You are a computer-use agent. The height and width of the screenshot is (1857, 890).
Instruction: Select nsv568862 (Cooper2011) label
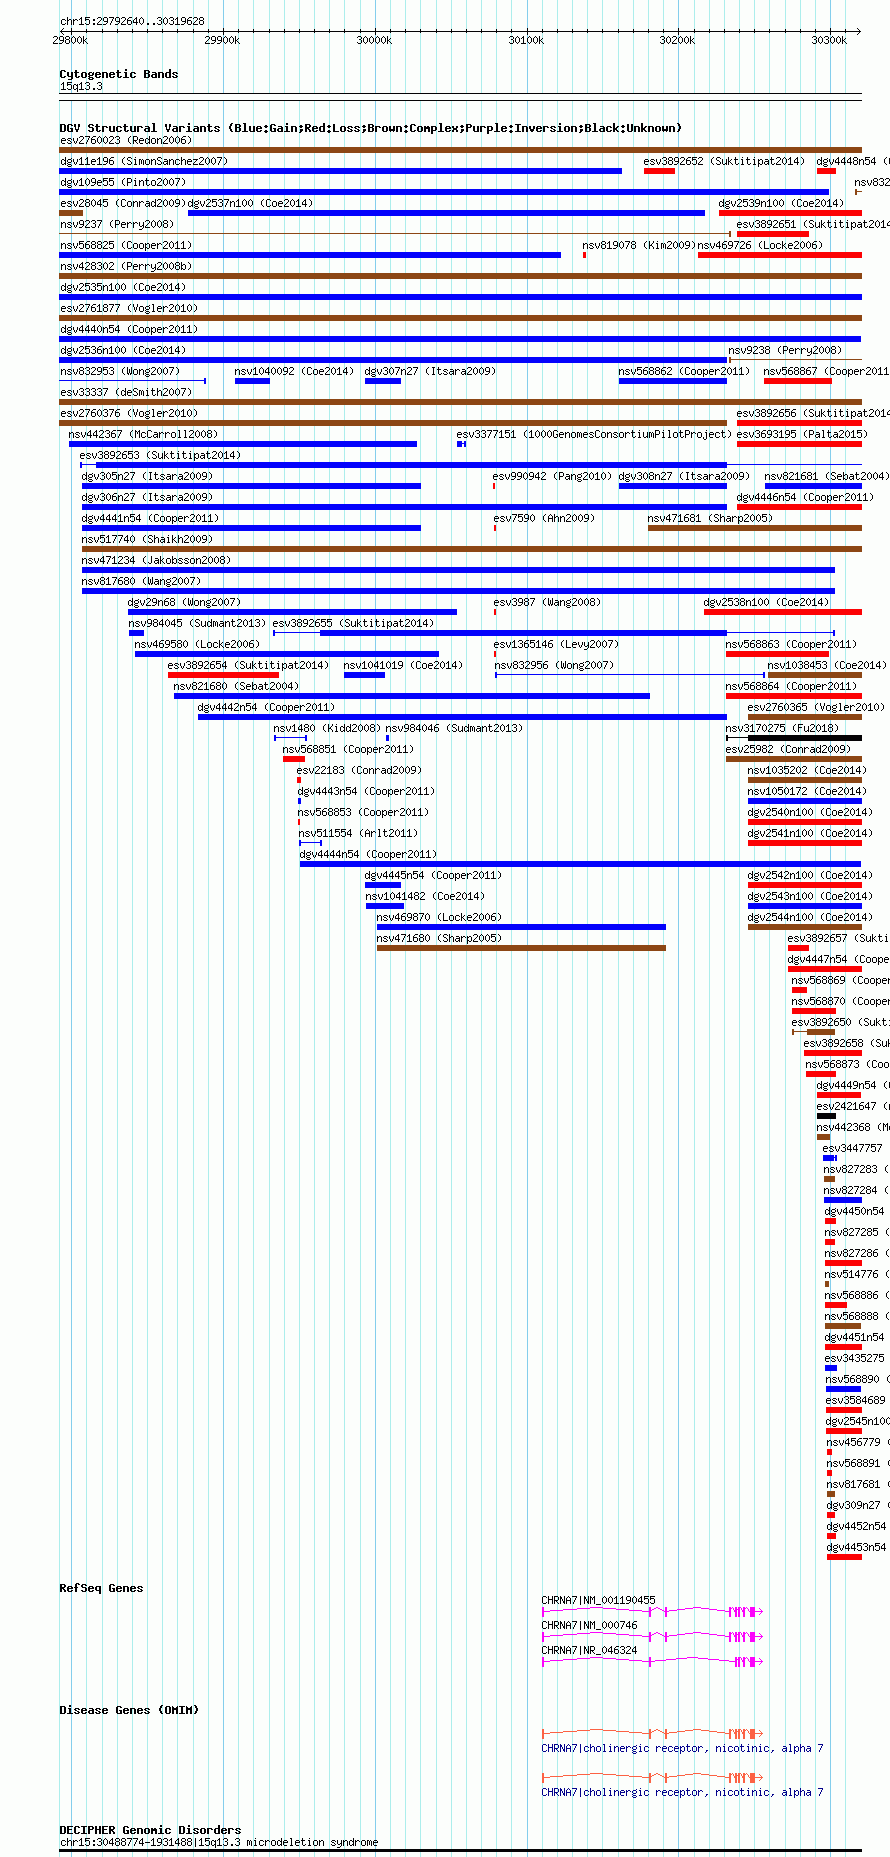684,371
